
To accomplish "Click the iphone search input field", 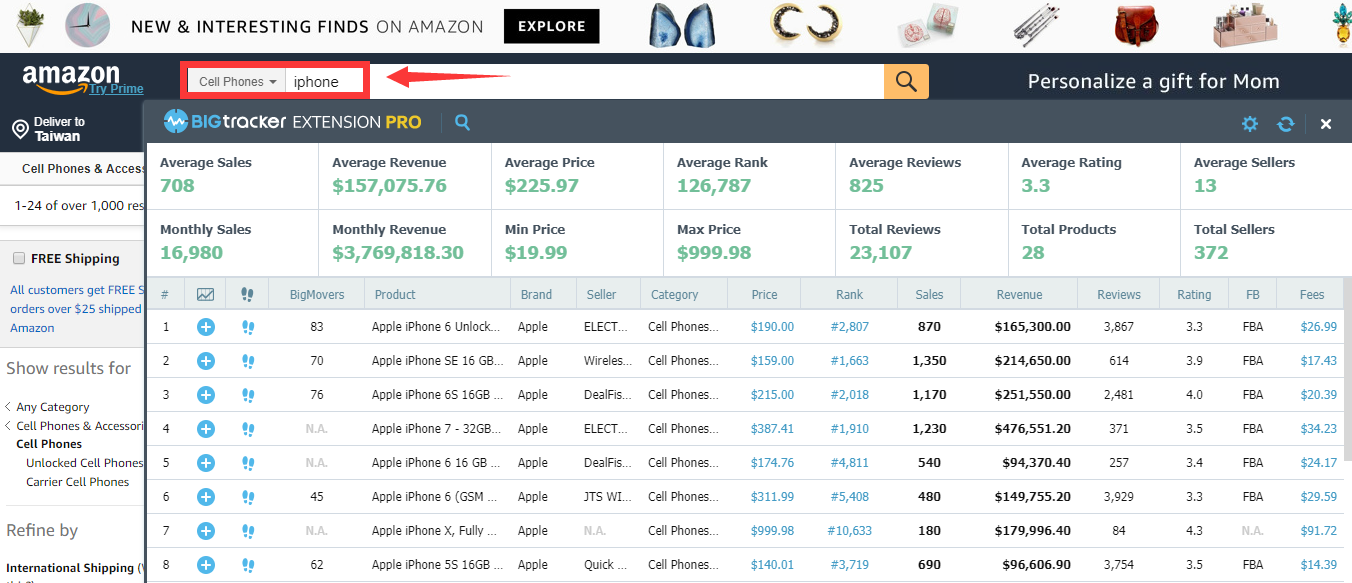I will click(x=326, y=82).
